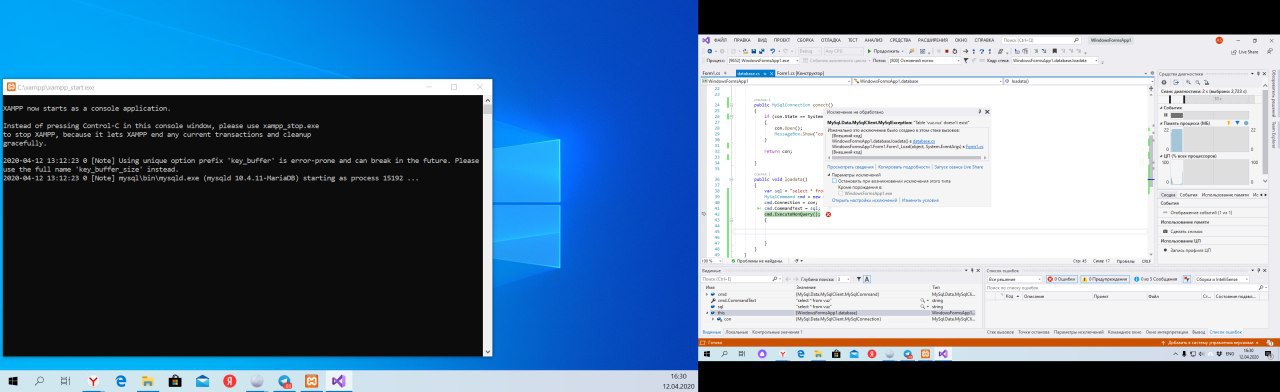
Task: Click the Windows Start button on left taskbar
Action: tap(13, 381)
